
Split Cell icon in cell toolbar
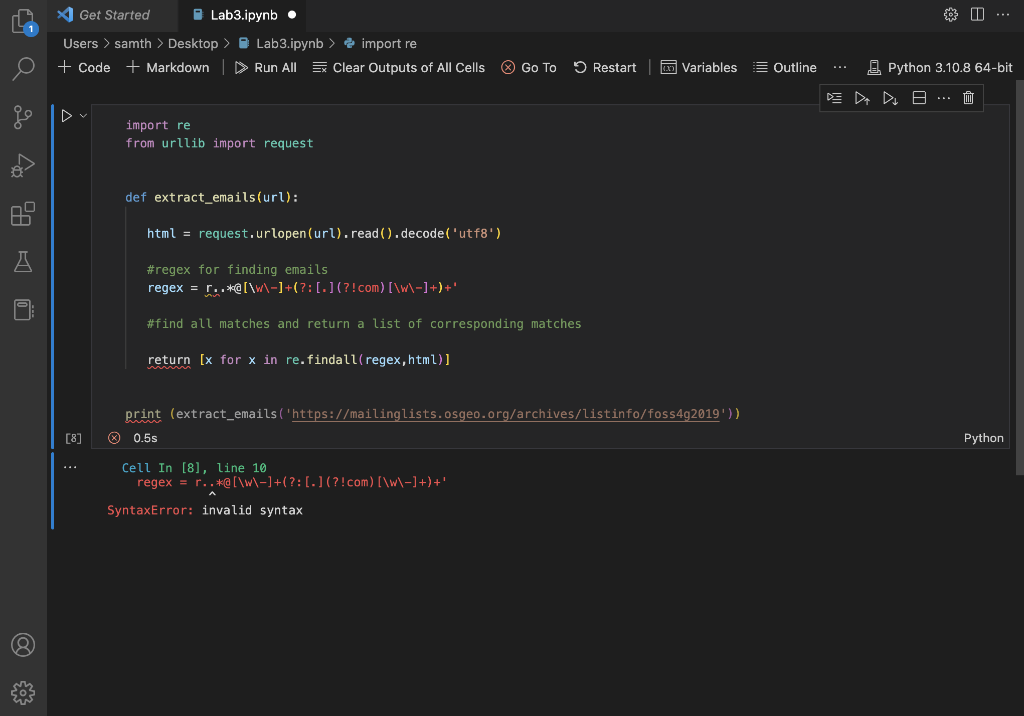click(919, 98)
